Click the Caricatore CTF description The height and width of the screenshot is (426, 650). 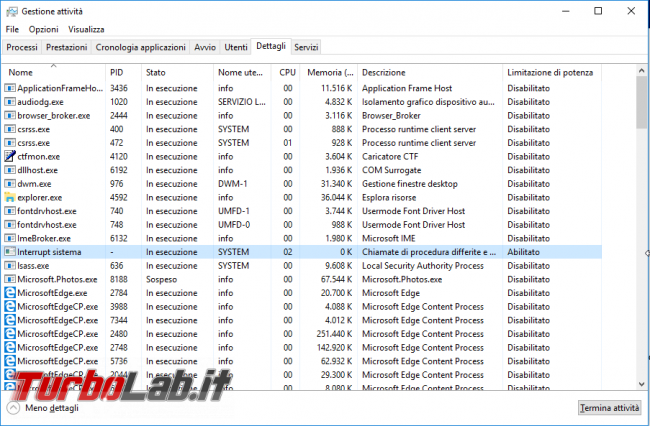tap(390, 156)
